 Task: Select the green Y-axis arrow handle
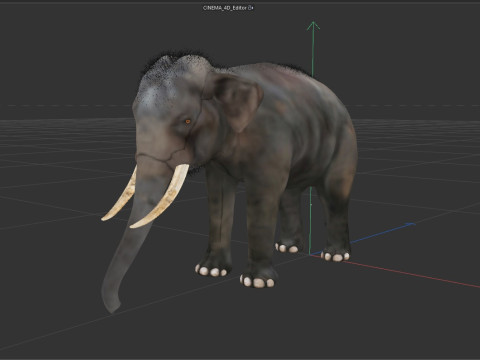tap(313, 26)
